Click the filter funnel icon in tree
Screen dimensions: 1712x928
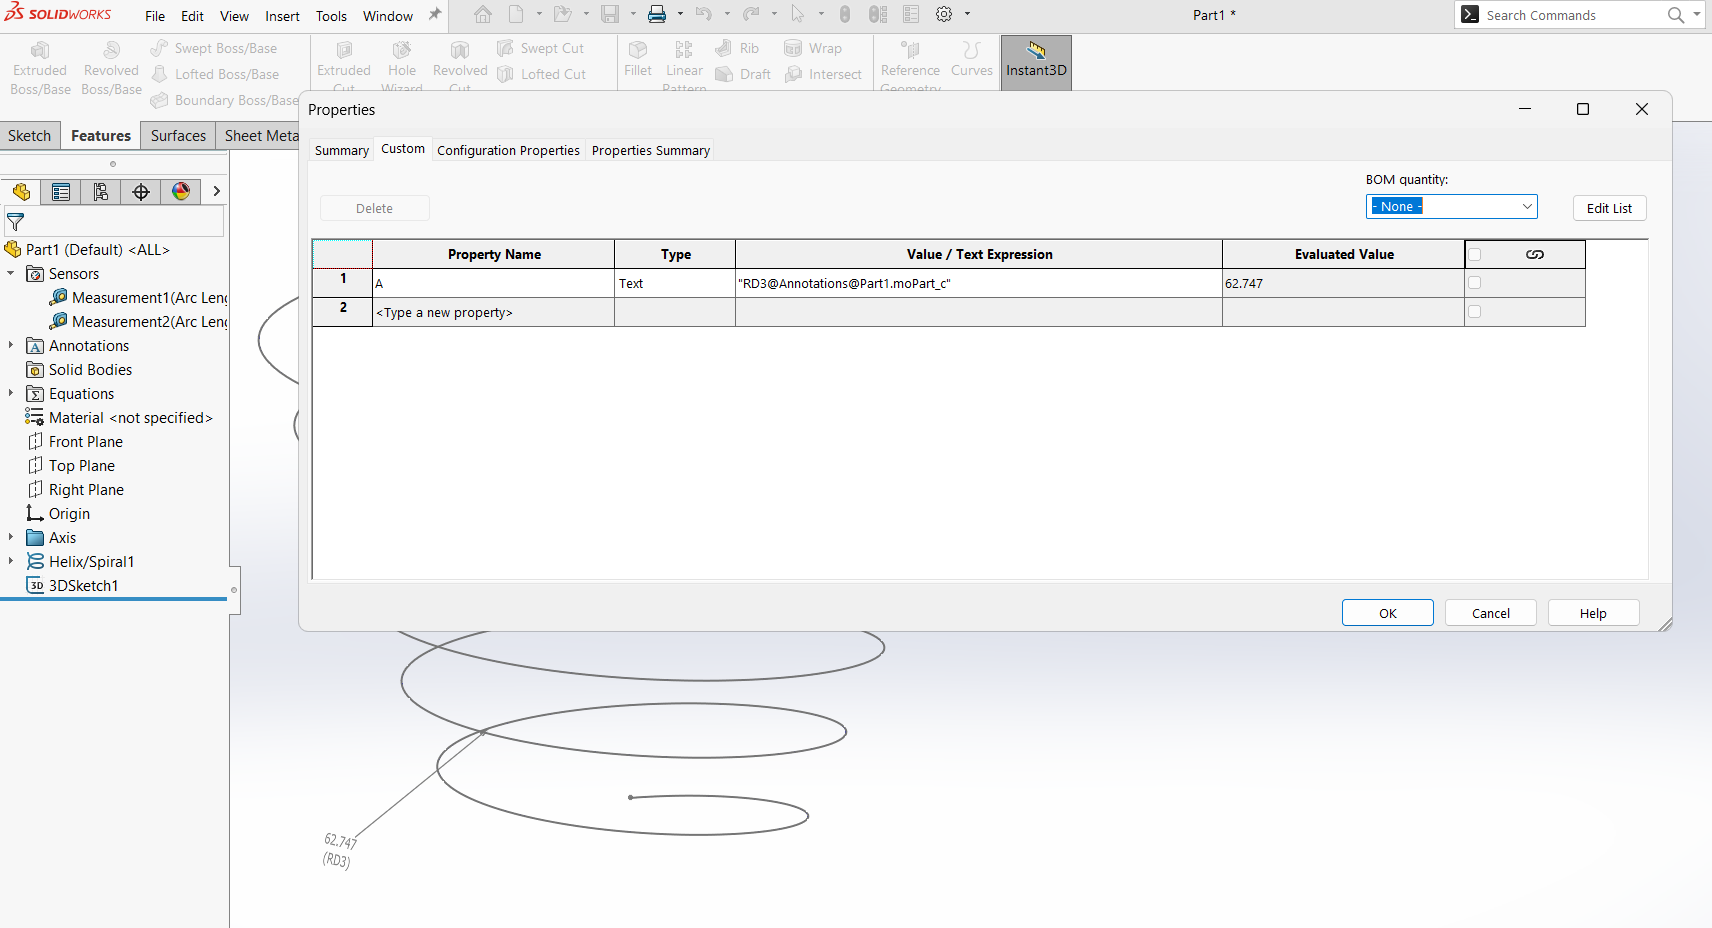[x=16, y=222]
